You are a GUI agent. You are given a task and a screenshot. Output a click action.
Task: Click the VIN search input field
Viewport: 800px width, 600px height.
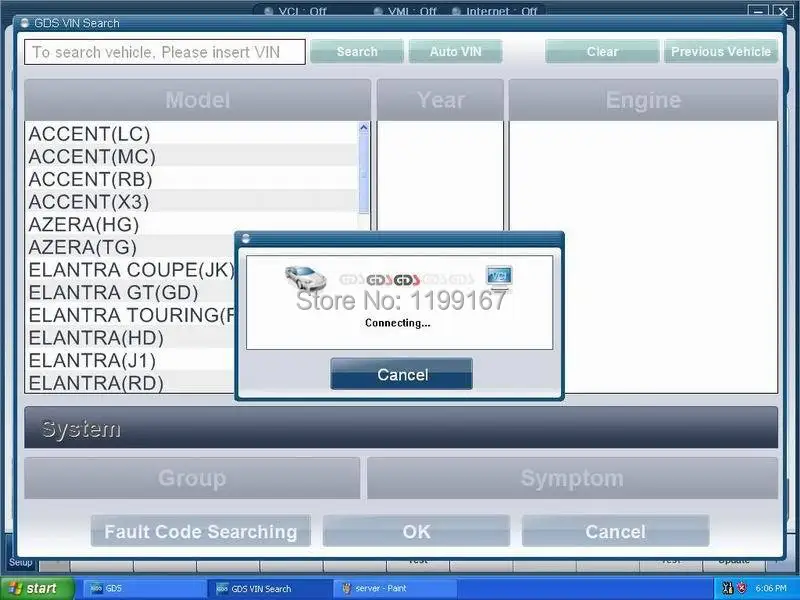coord(165,52)
